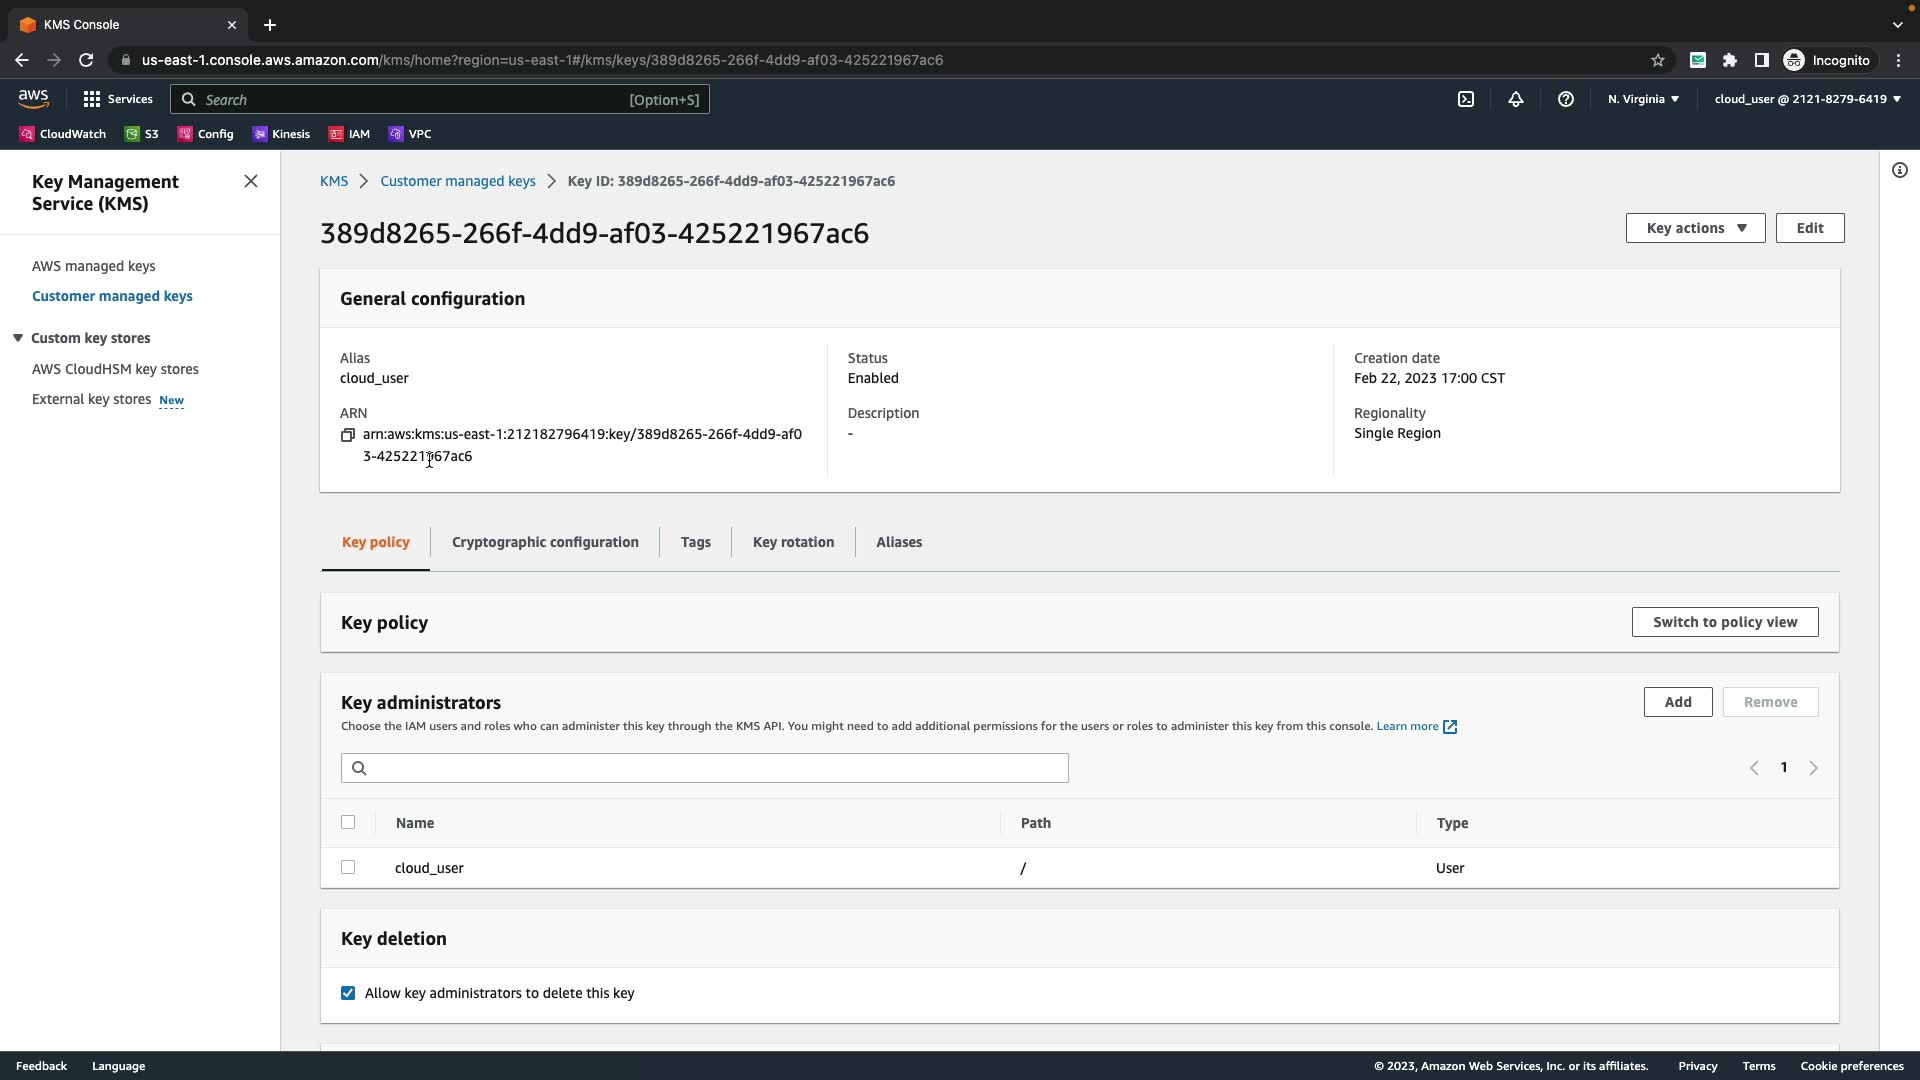This screenshot has width=1920, height=1080.
Task: Click the key administrators search field
Action: (x=705, y=768)
